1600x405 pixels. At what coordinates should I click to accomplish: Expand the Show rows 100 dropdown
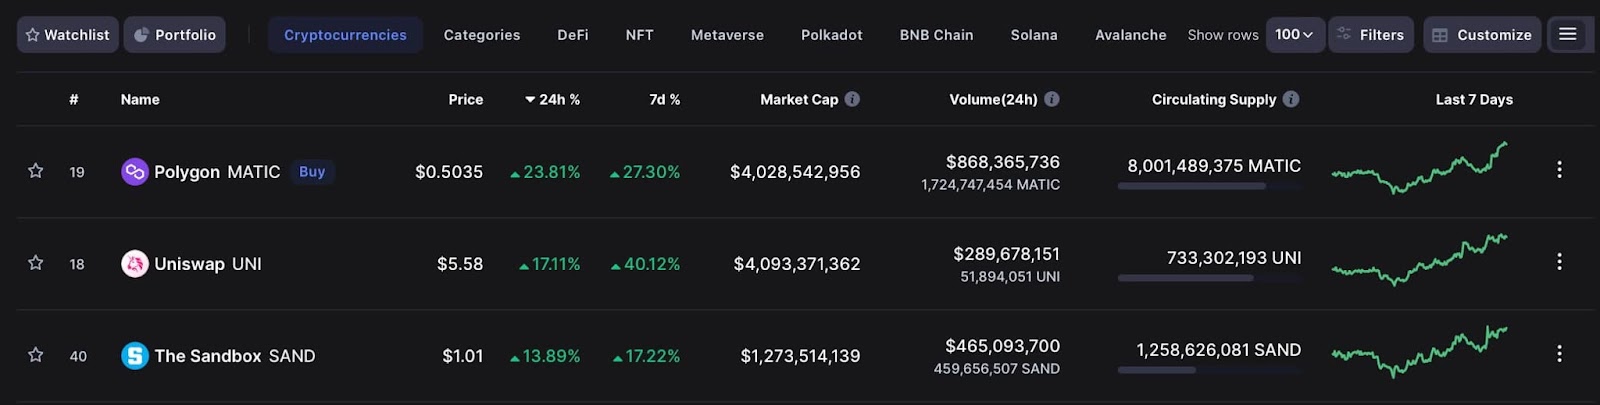coord(1294,35)
